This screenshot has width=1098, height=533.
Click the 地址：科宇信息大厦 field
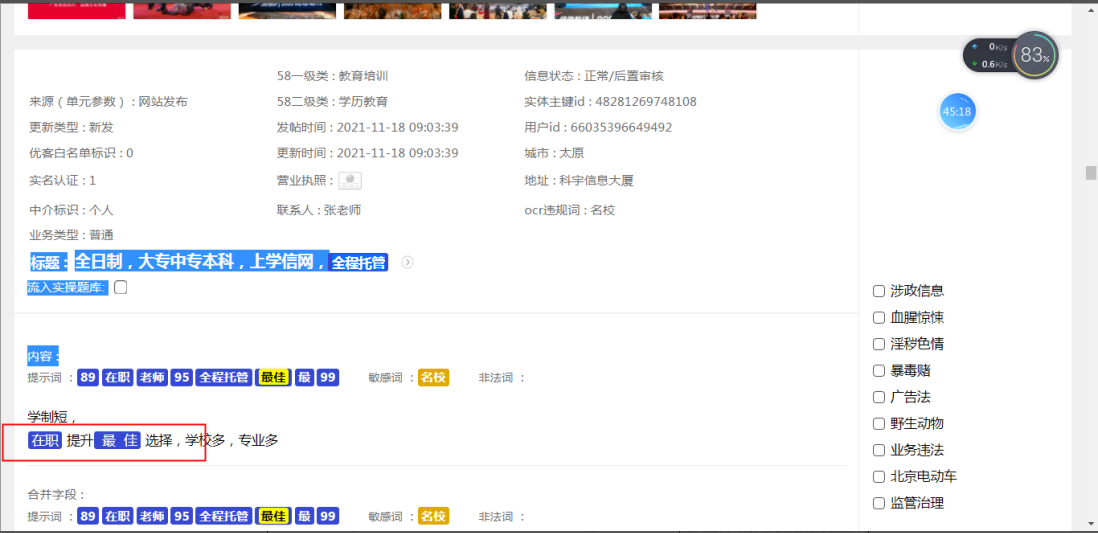(x=578, y=181)
